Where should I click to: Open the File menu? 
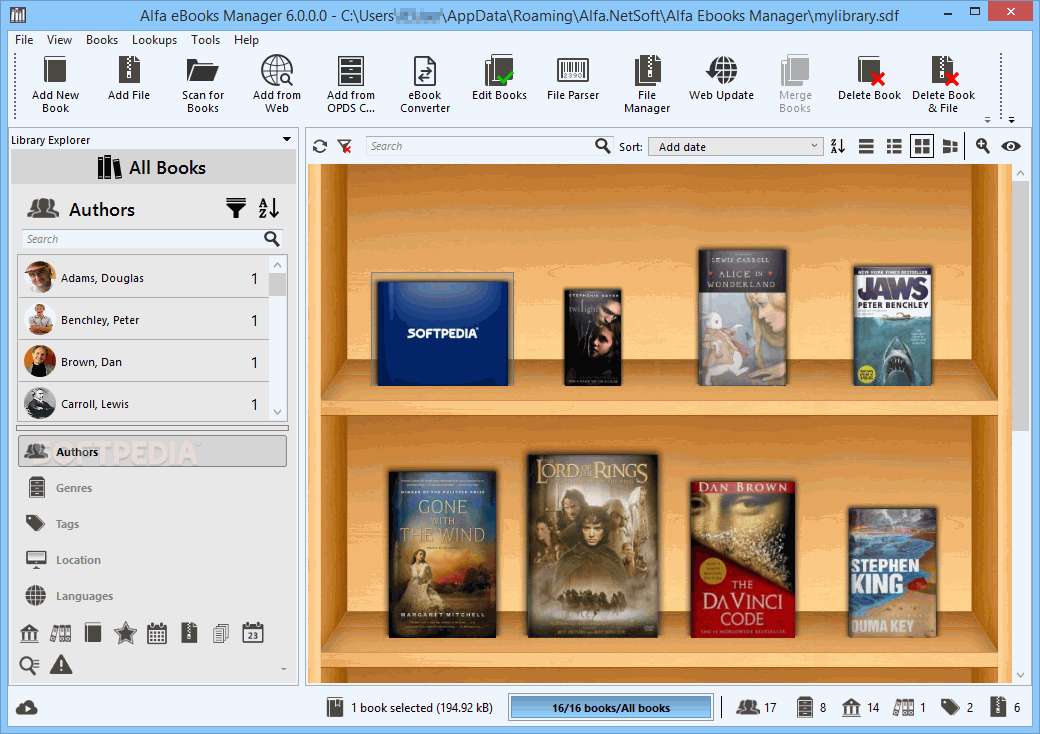[24, 40]
